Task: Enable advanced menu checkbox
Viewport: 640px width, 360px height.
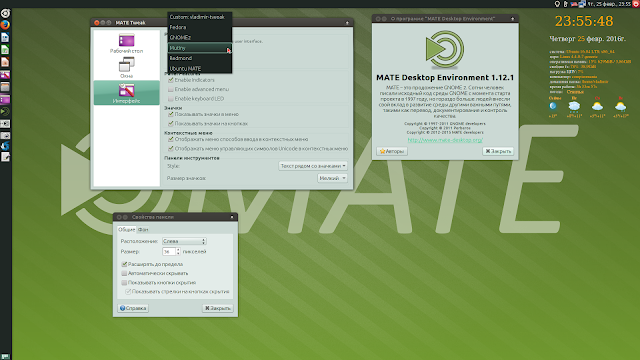Action: [171, 89]
